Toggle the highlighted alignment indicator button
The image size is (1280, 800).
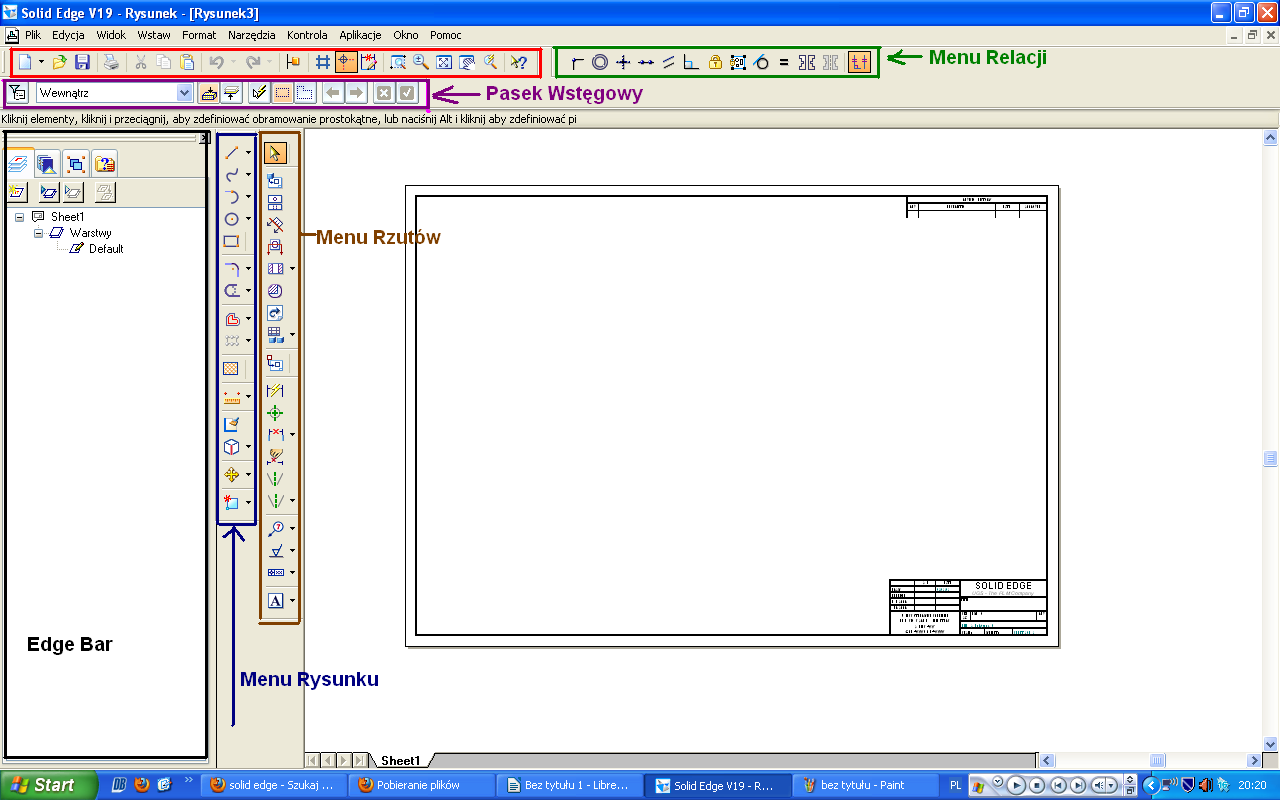coord(346,62)
